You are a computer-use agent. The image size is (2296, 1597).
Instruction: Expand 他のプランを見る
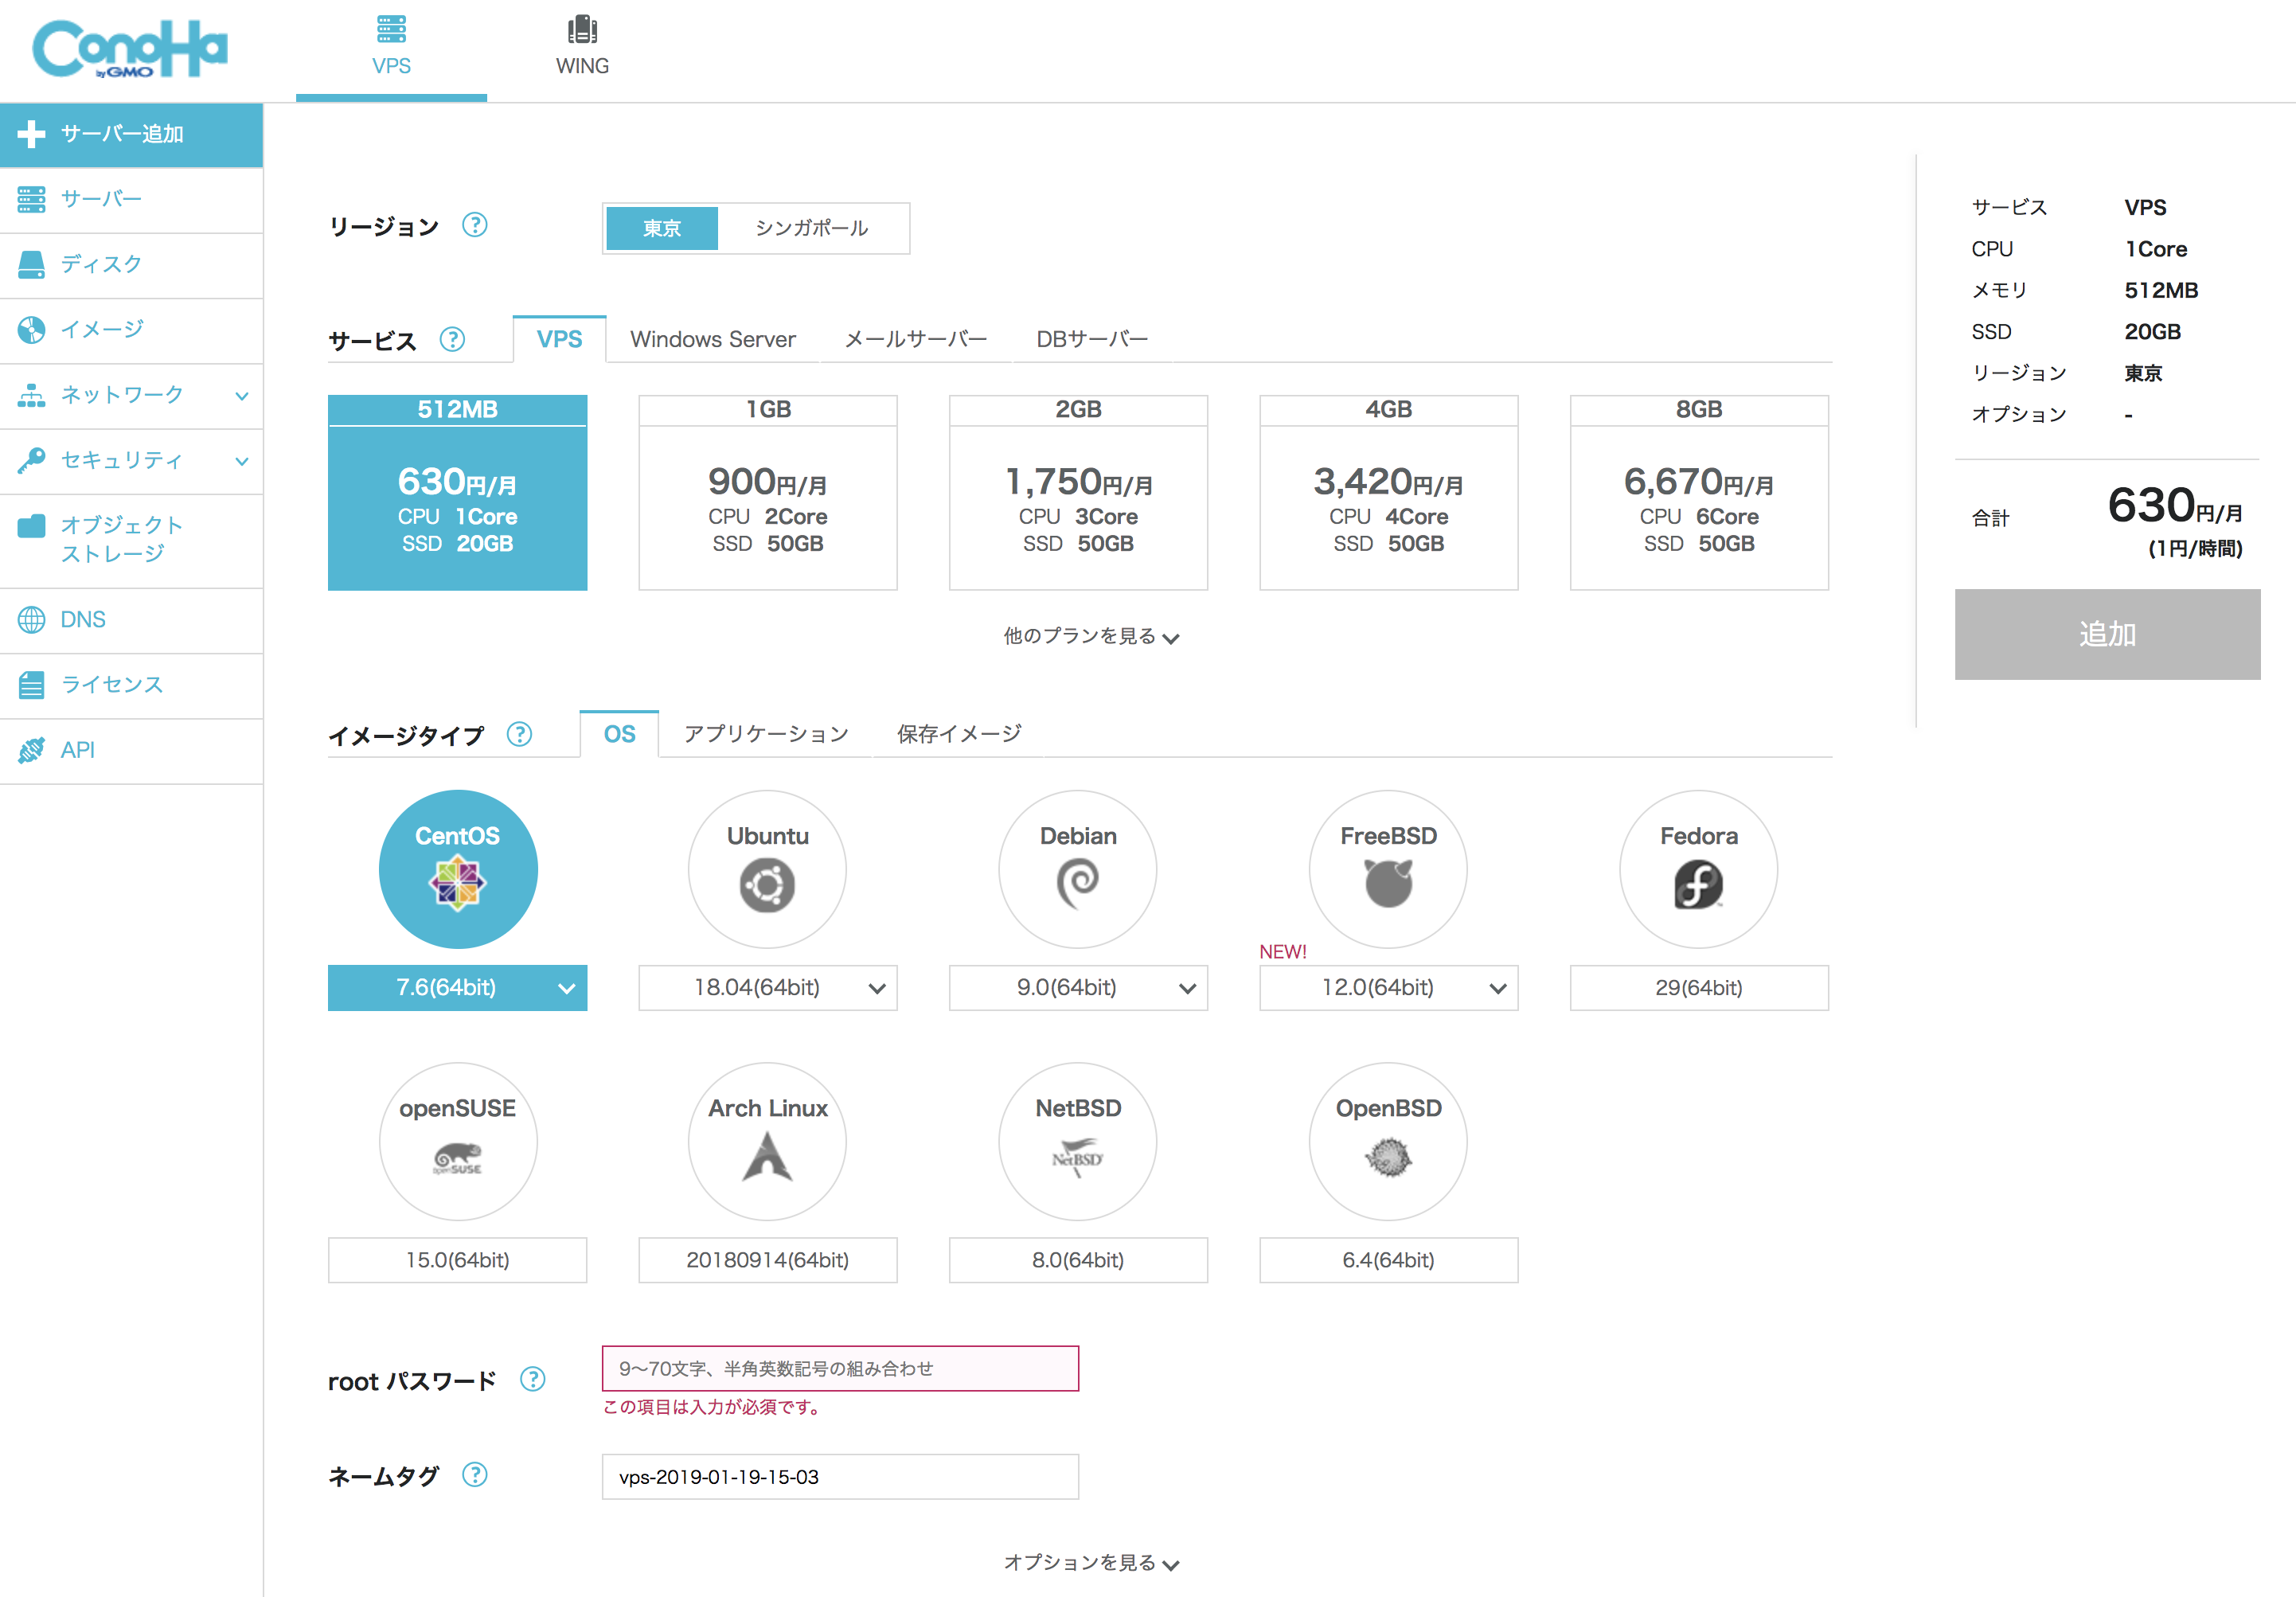pyautogui.click(x=1091, y=636)
